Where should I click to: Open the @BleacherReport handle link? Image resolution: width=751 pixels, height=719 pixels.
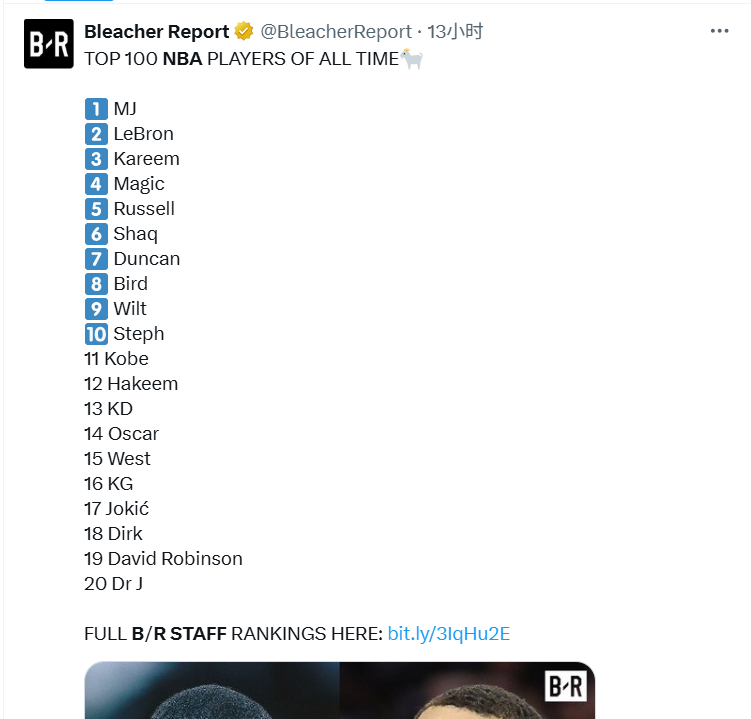pos(336,32)
